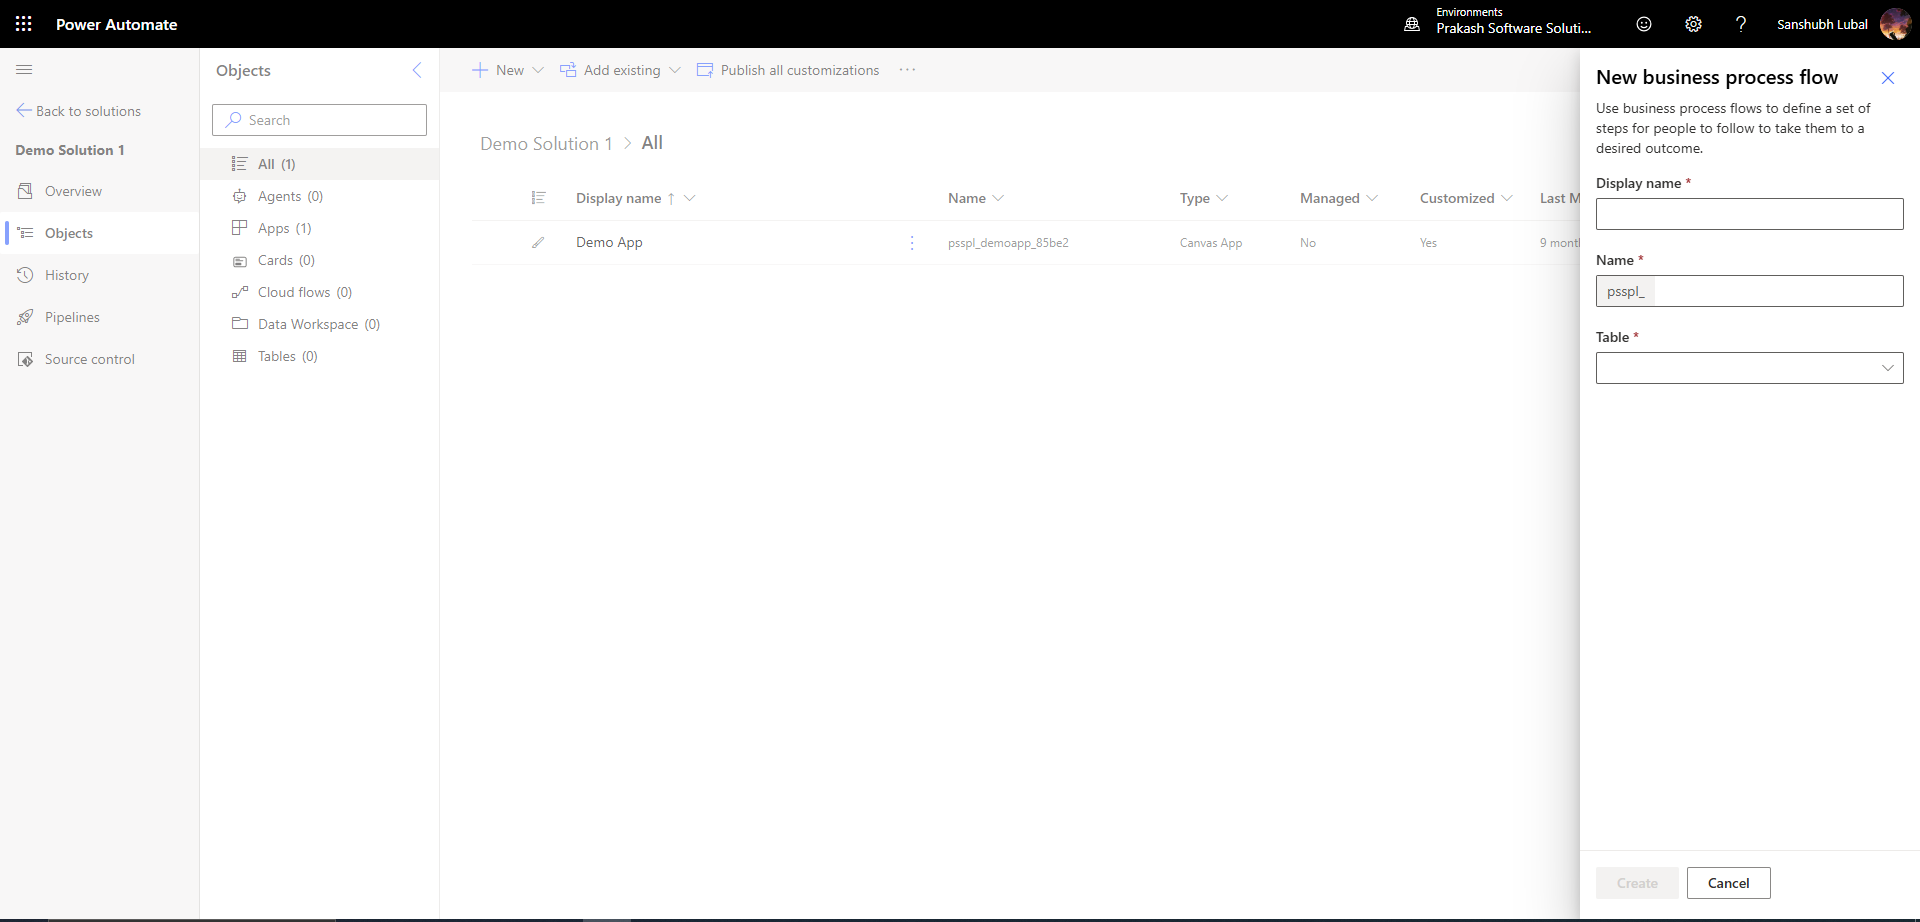This screenshot has height=922, width=1920.
Task: Open Source control from the sidebar
Action: click(x=90, y=359)
